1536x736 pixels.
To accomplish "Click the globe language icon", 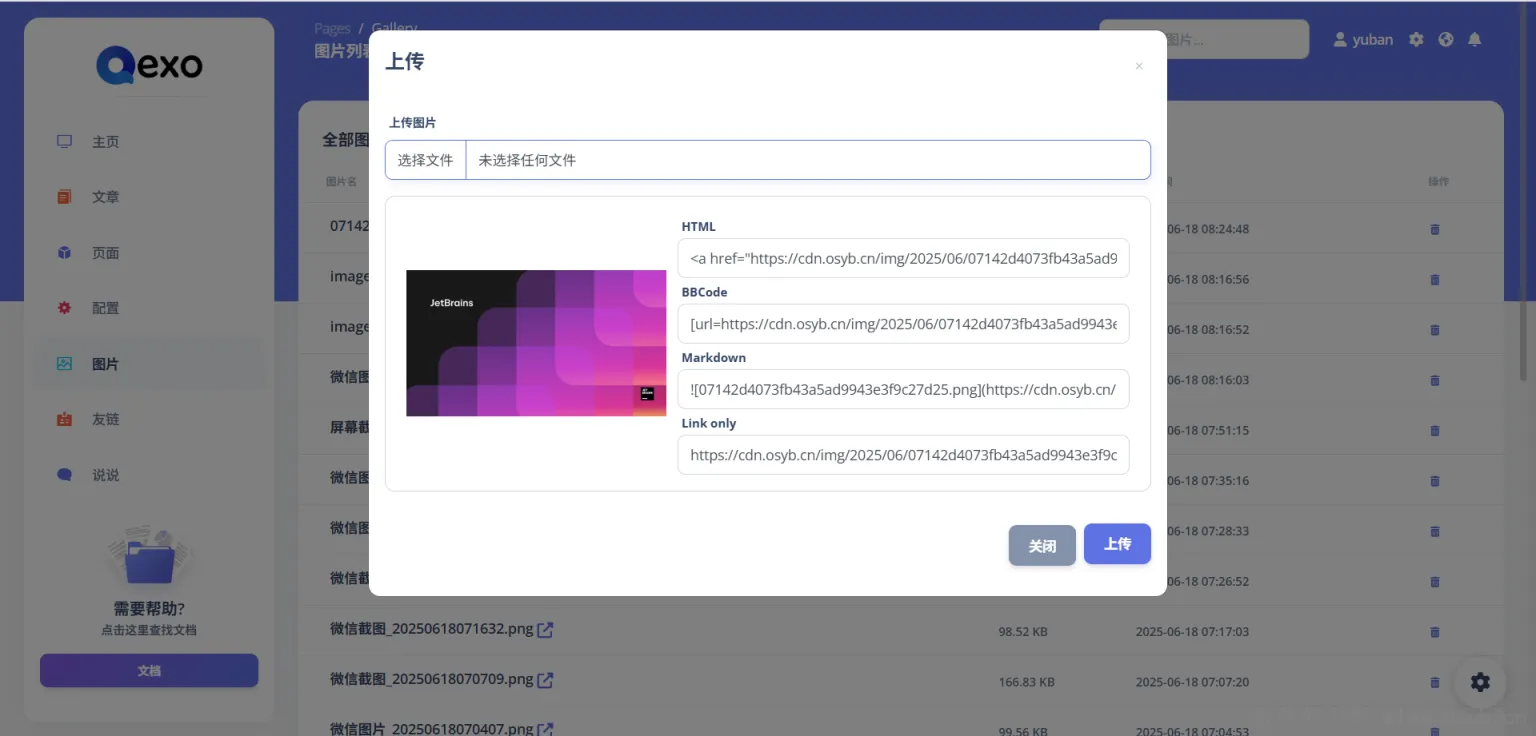I will 1446,39.
